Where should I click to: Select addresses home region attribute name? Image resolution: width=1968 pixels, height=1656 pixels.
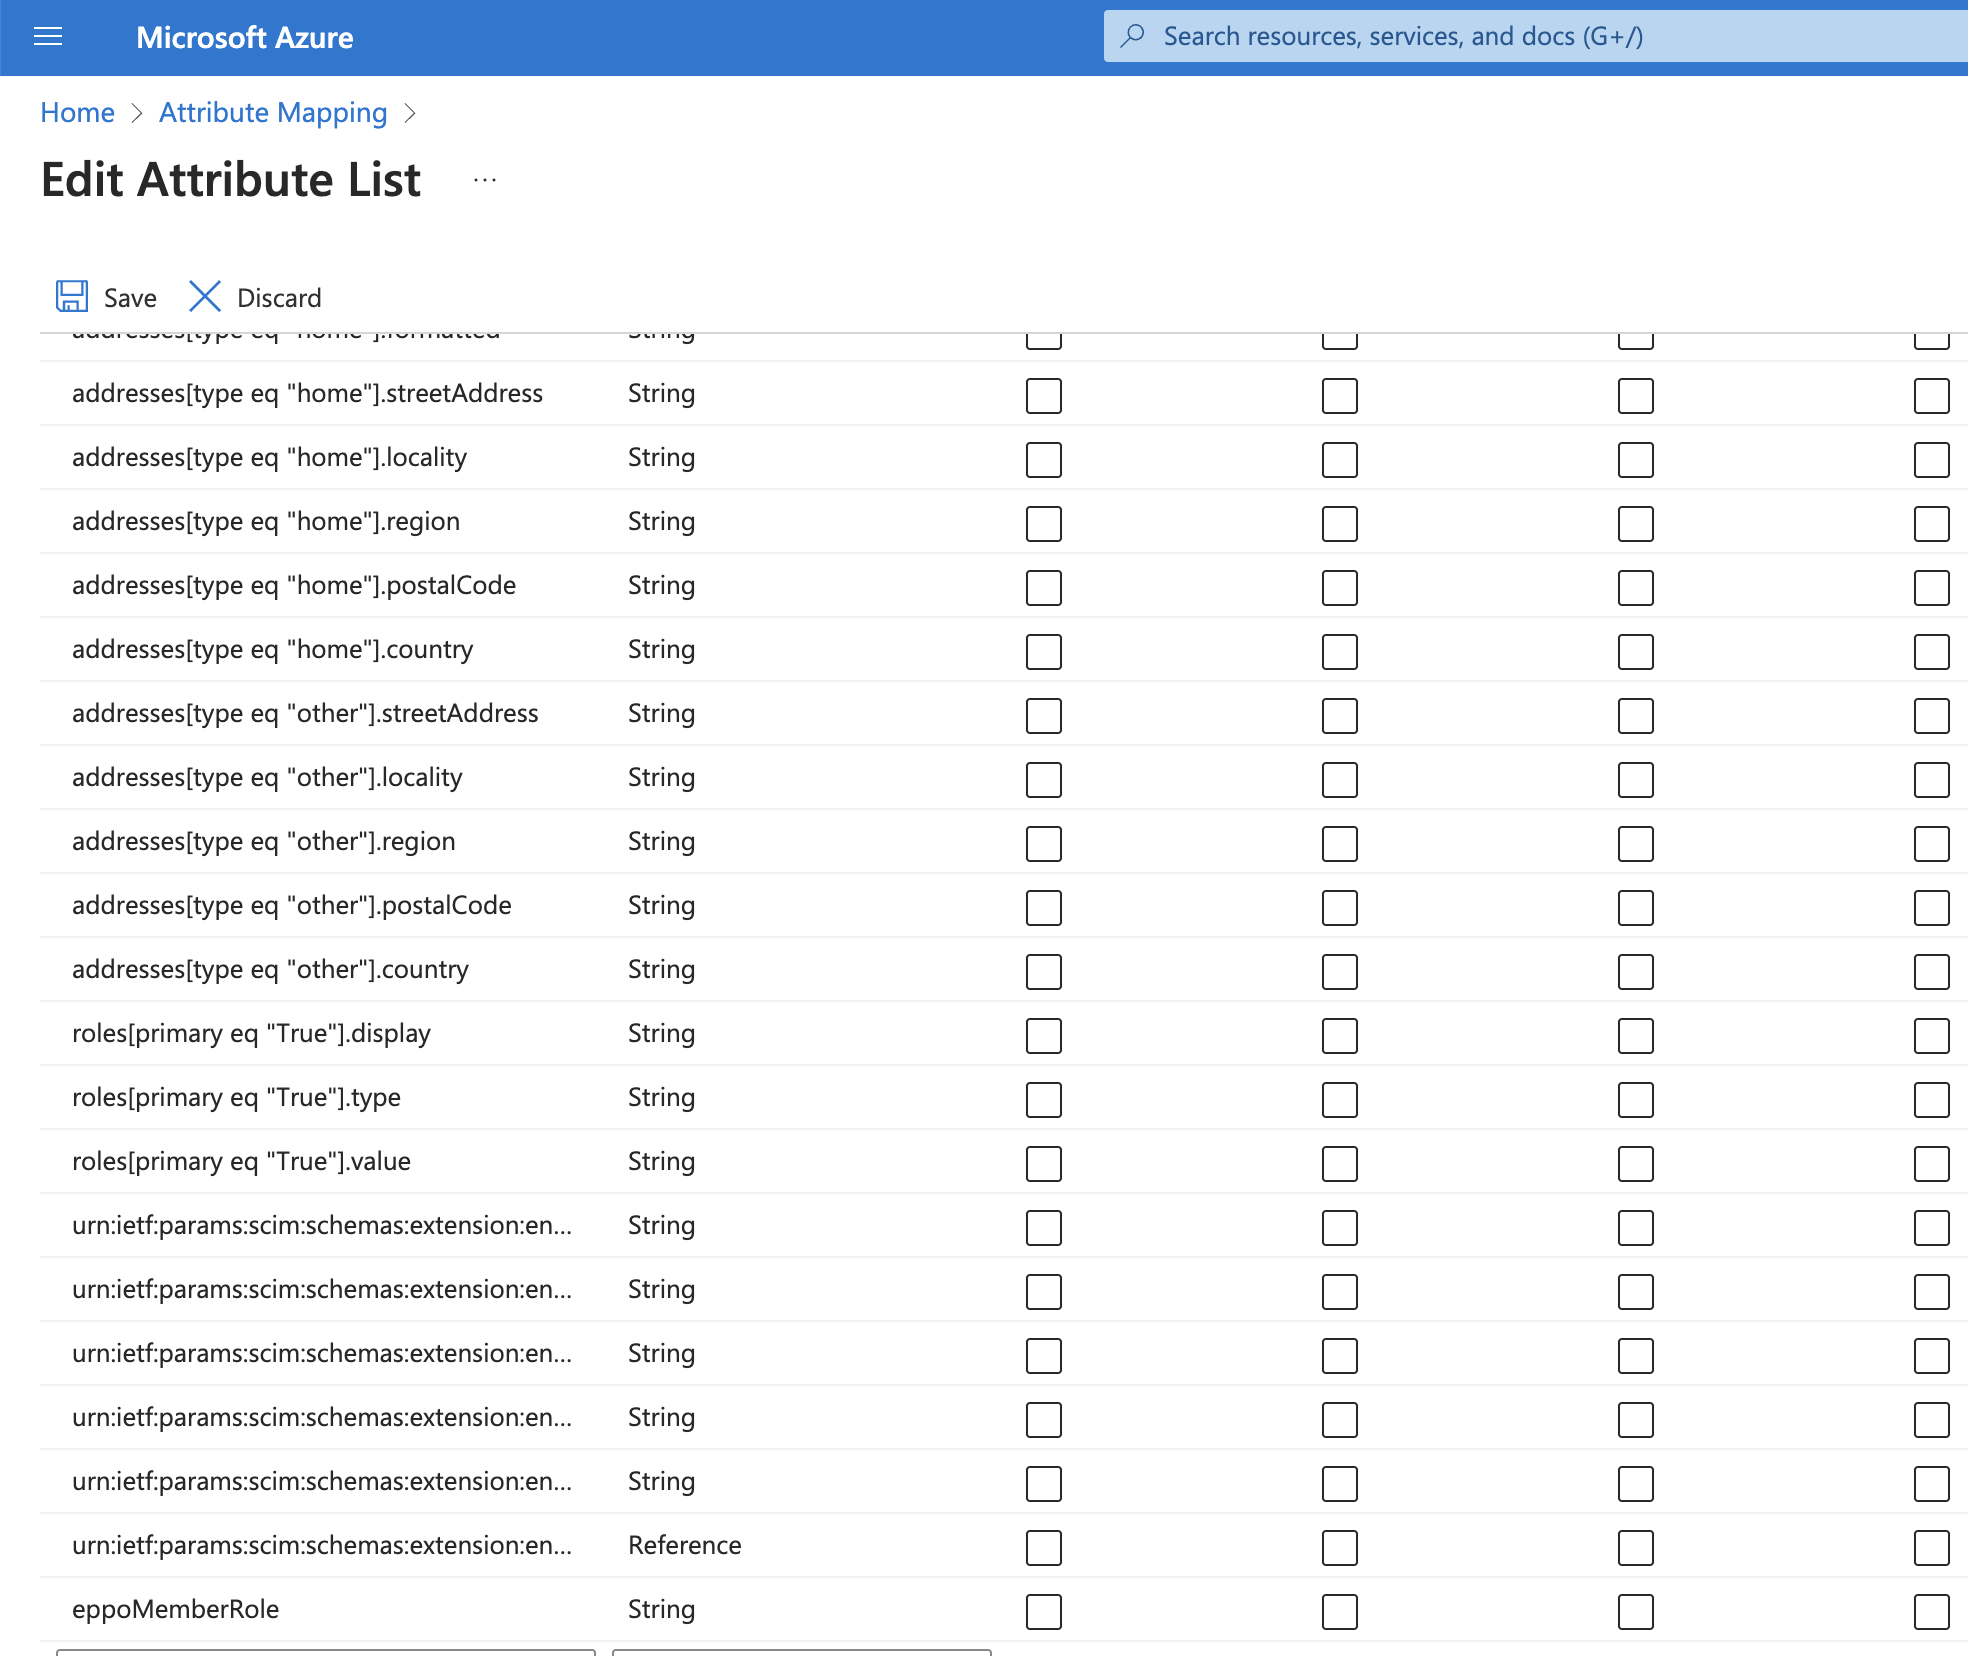pos(266,521)
